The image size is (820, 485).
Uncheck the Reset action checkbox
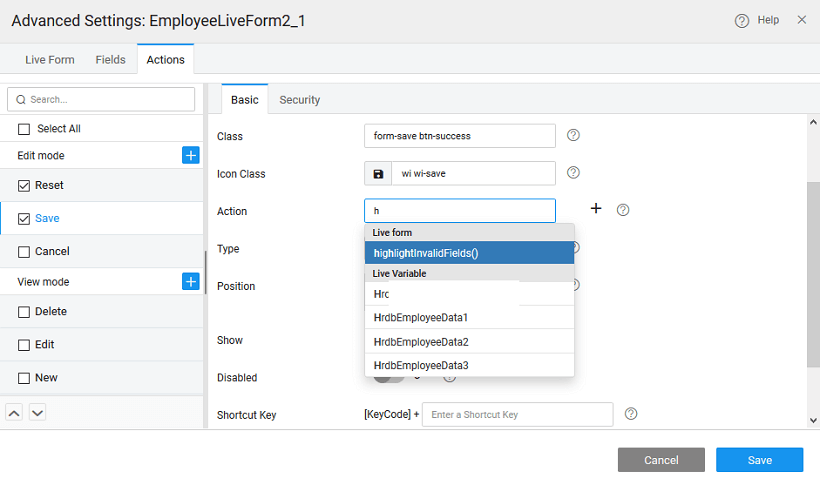[x=24, y=186]
